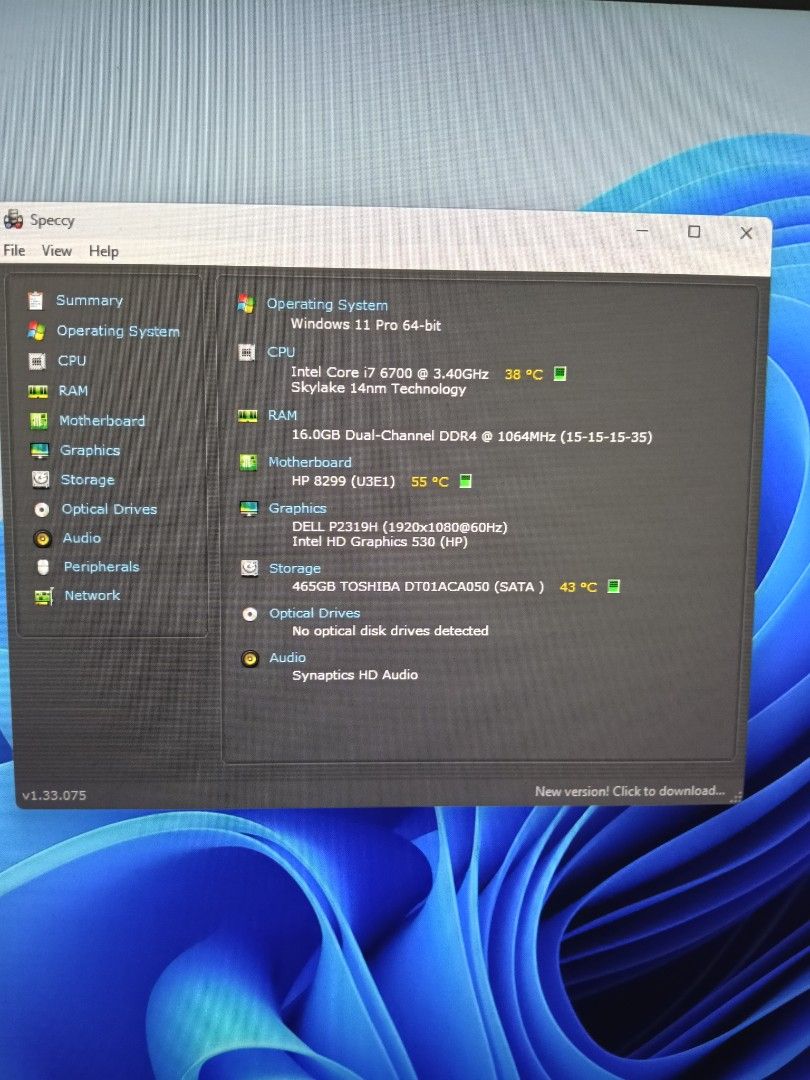Viewport: 810px width, 1080px height.
Task: Open the Operating System heading link in summary
Action: (327, 304)
